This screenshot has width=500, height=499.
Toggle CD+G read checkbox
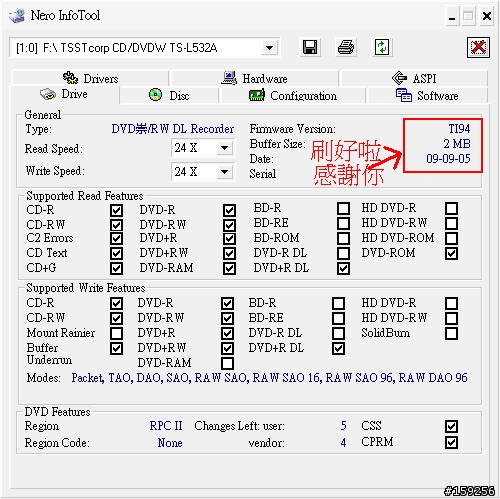tap(116, 268)
